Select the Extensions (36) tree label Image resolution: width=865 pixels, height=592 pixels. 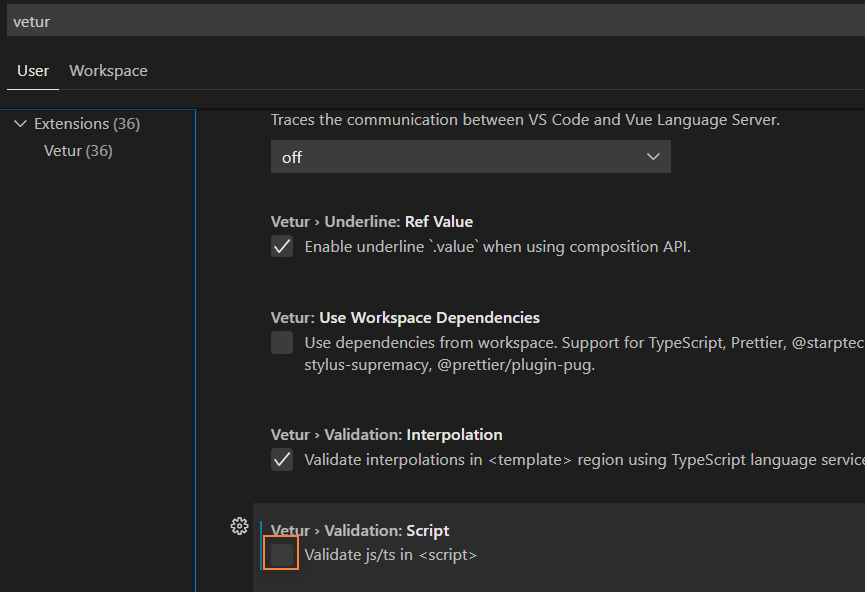coord(86,124)
